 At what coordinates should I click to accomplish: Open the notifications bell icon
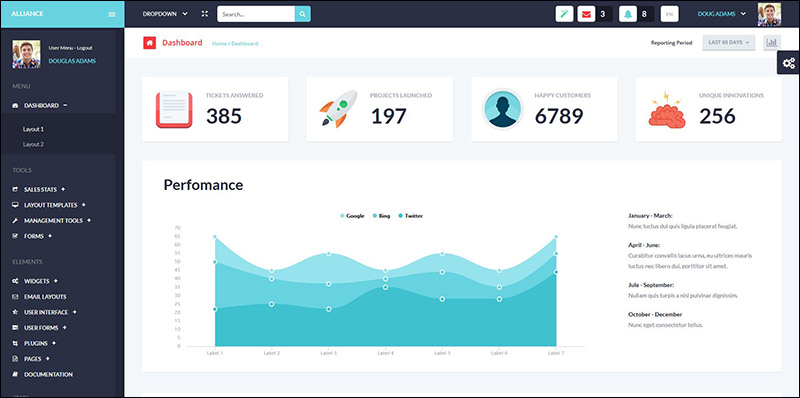point(628,14)
